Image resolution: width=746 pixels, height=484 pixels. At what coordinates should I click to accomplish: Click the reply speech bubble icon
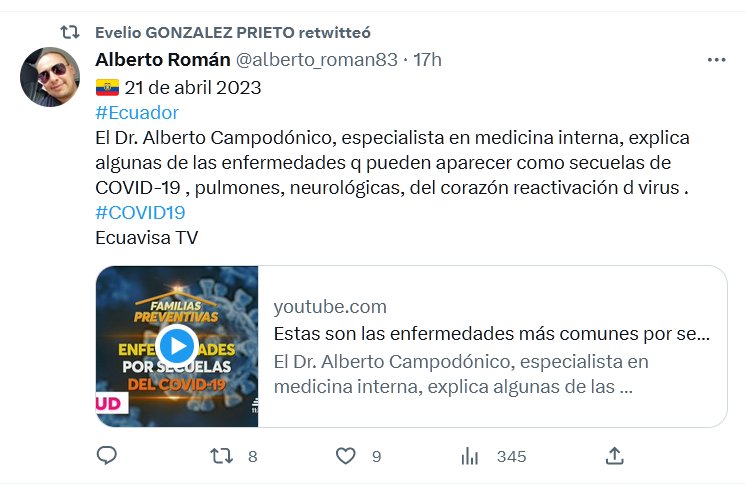107,456
